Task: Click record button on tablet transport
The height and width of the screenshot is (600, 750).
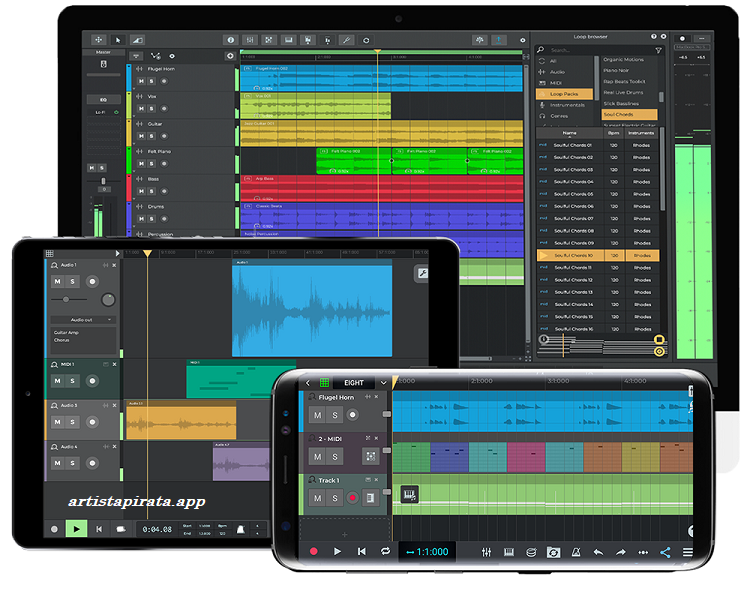Action: (x=55, y=529)
